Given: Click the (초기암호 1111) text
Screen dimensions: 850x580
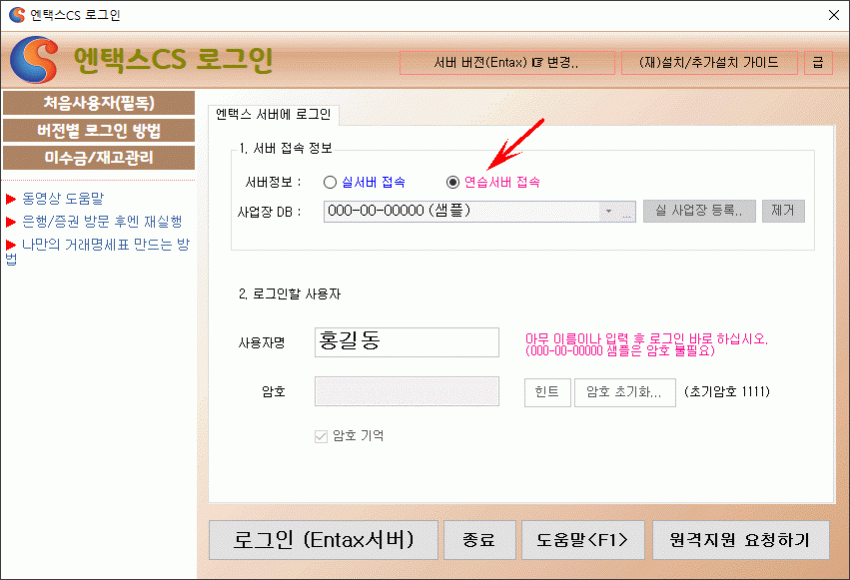Looking at the screenshot, I should 726,392.
